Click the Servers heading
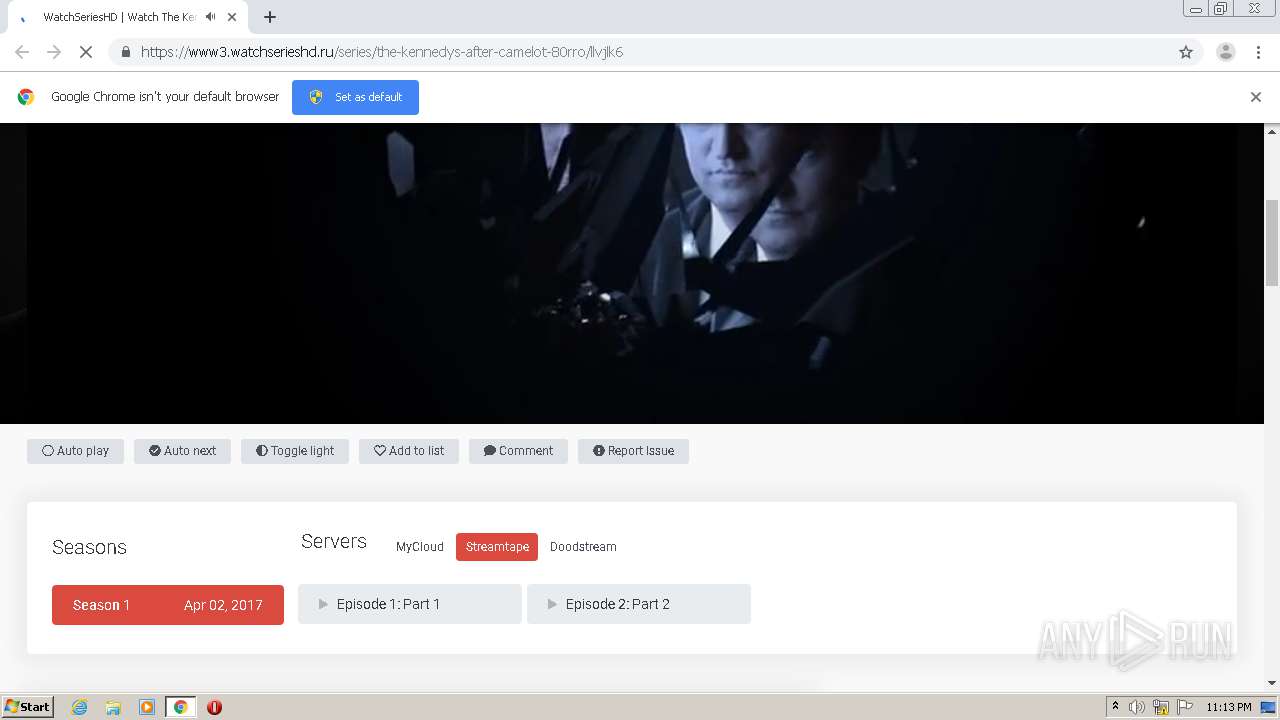This screenshot has height=720, width=1280. click(x=334, y=541)
